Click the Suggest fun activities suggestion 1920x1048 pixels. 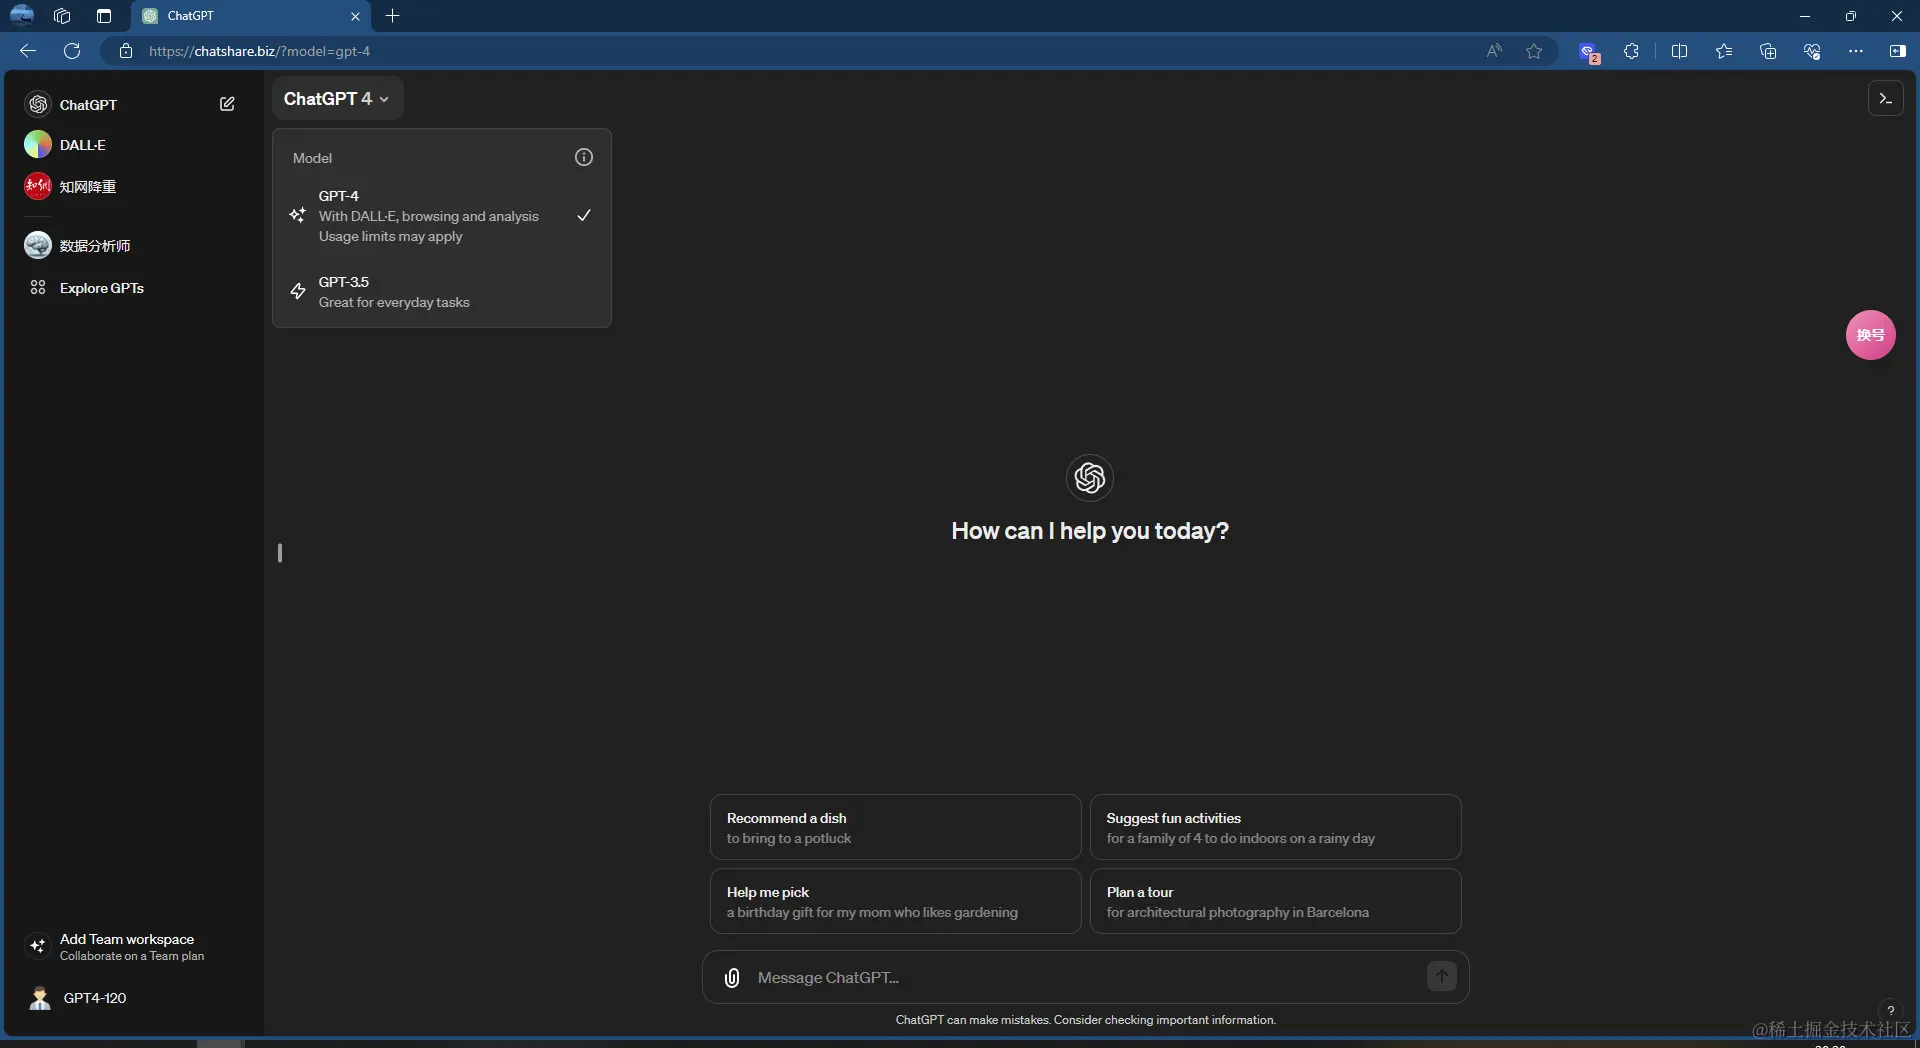[1275, 827]
